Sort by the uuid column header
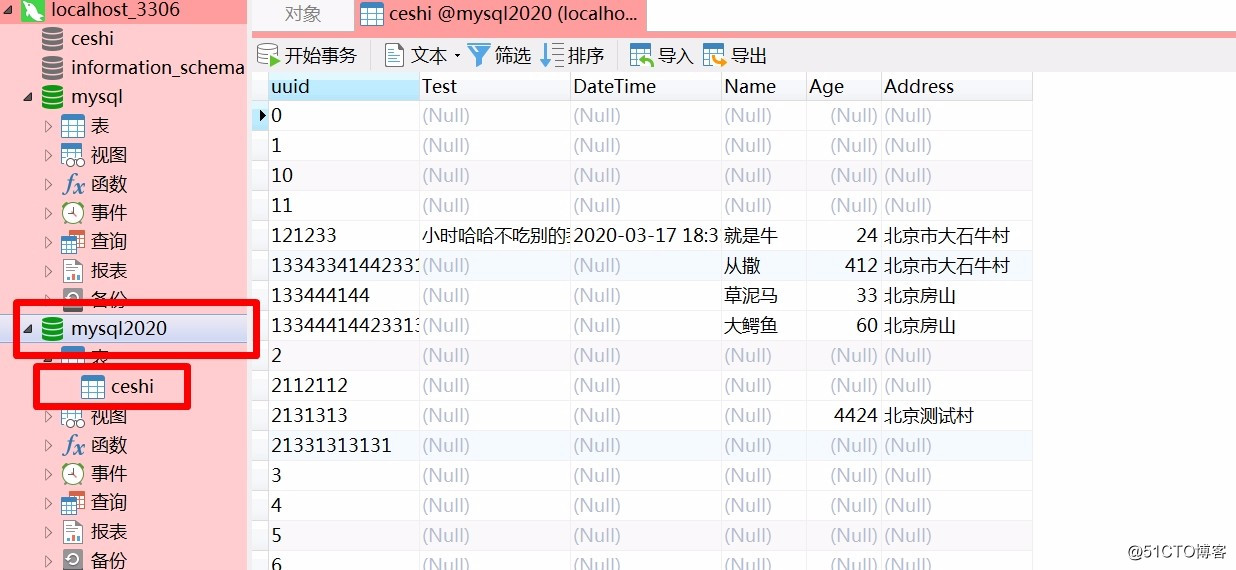Viewport: 1236px width, 570px height. pos(344,87)
